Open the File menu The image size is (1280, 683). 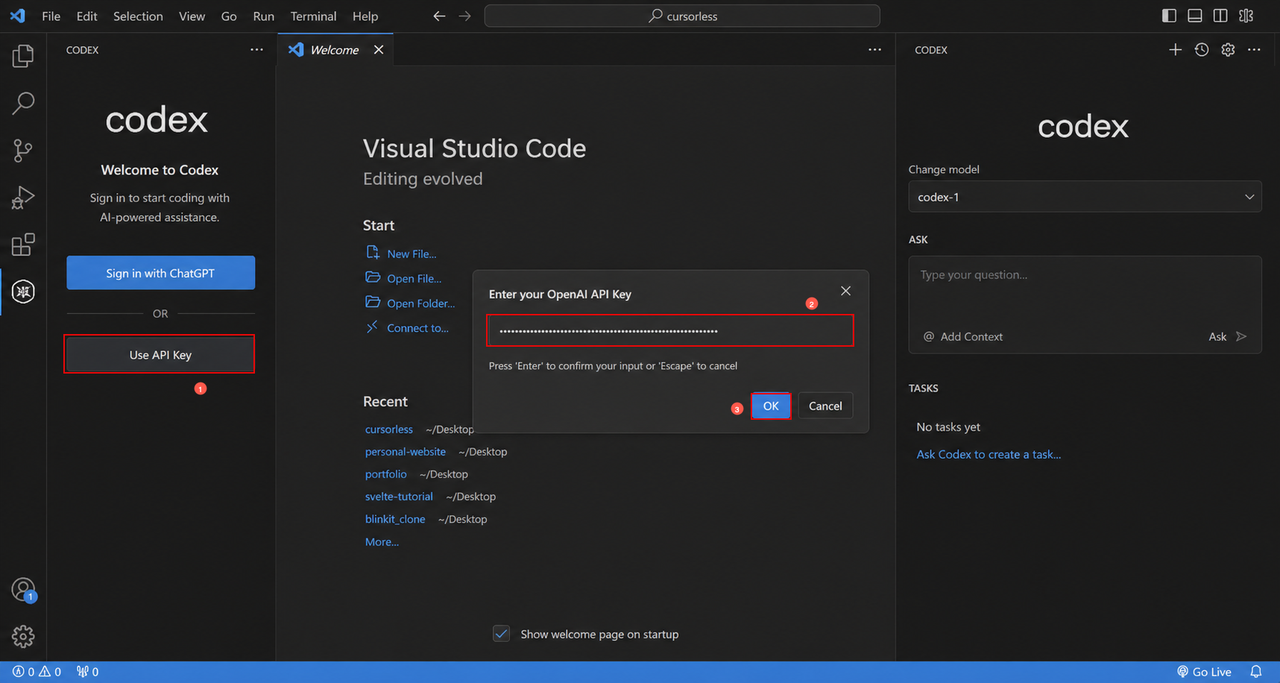point(51,16)
